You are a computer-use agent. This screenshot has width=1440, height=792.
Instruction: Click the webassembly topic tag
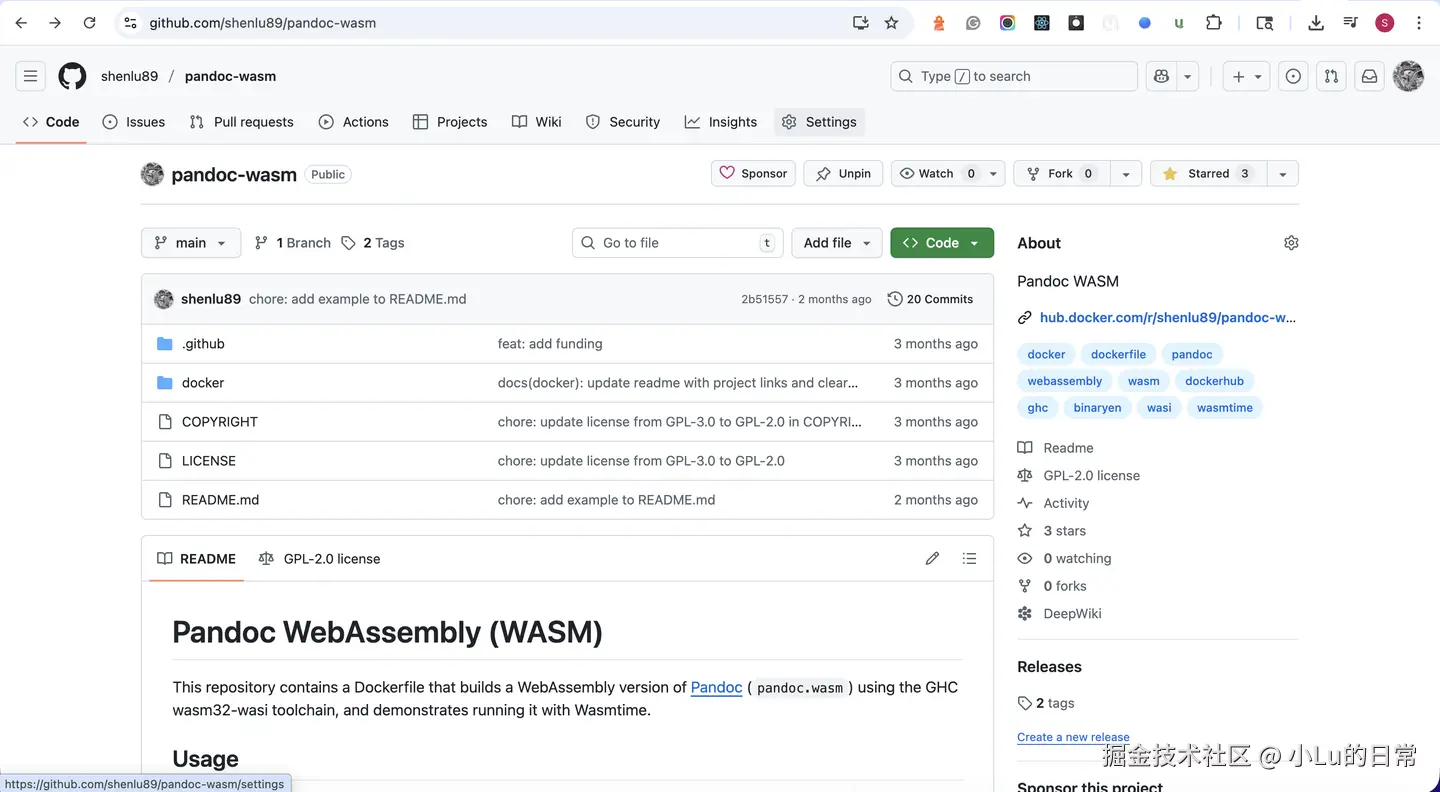[x=1064, y=381]
